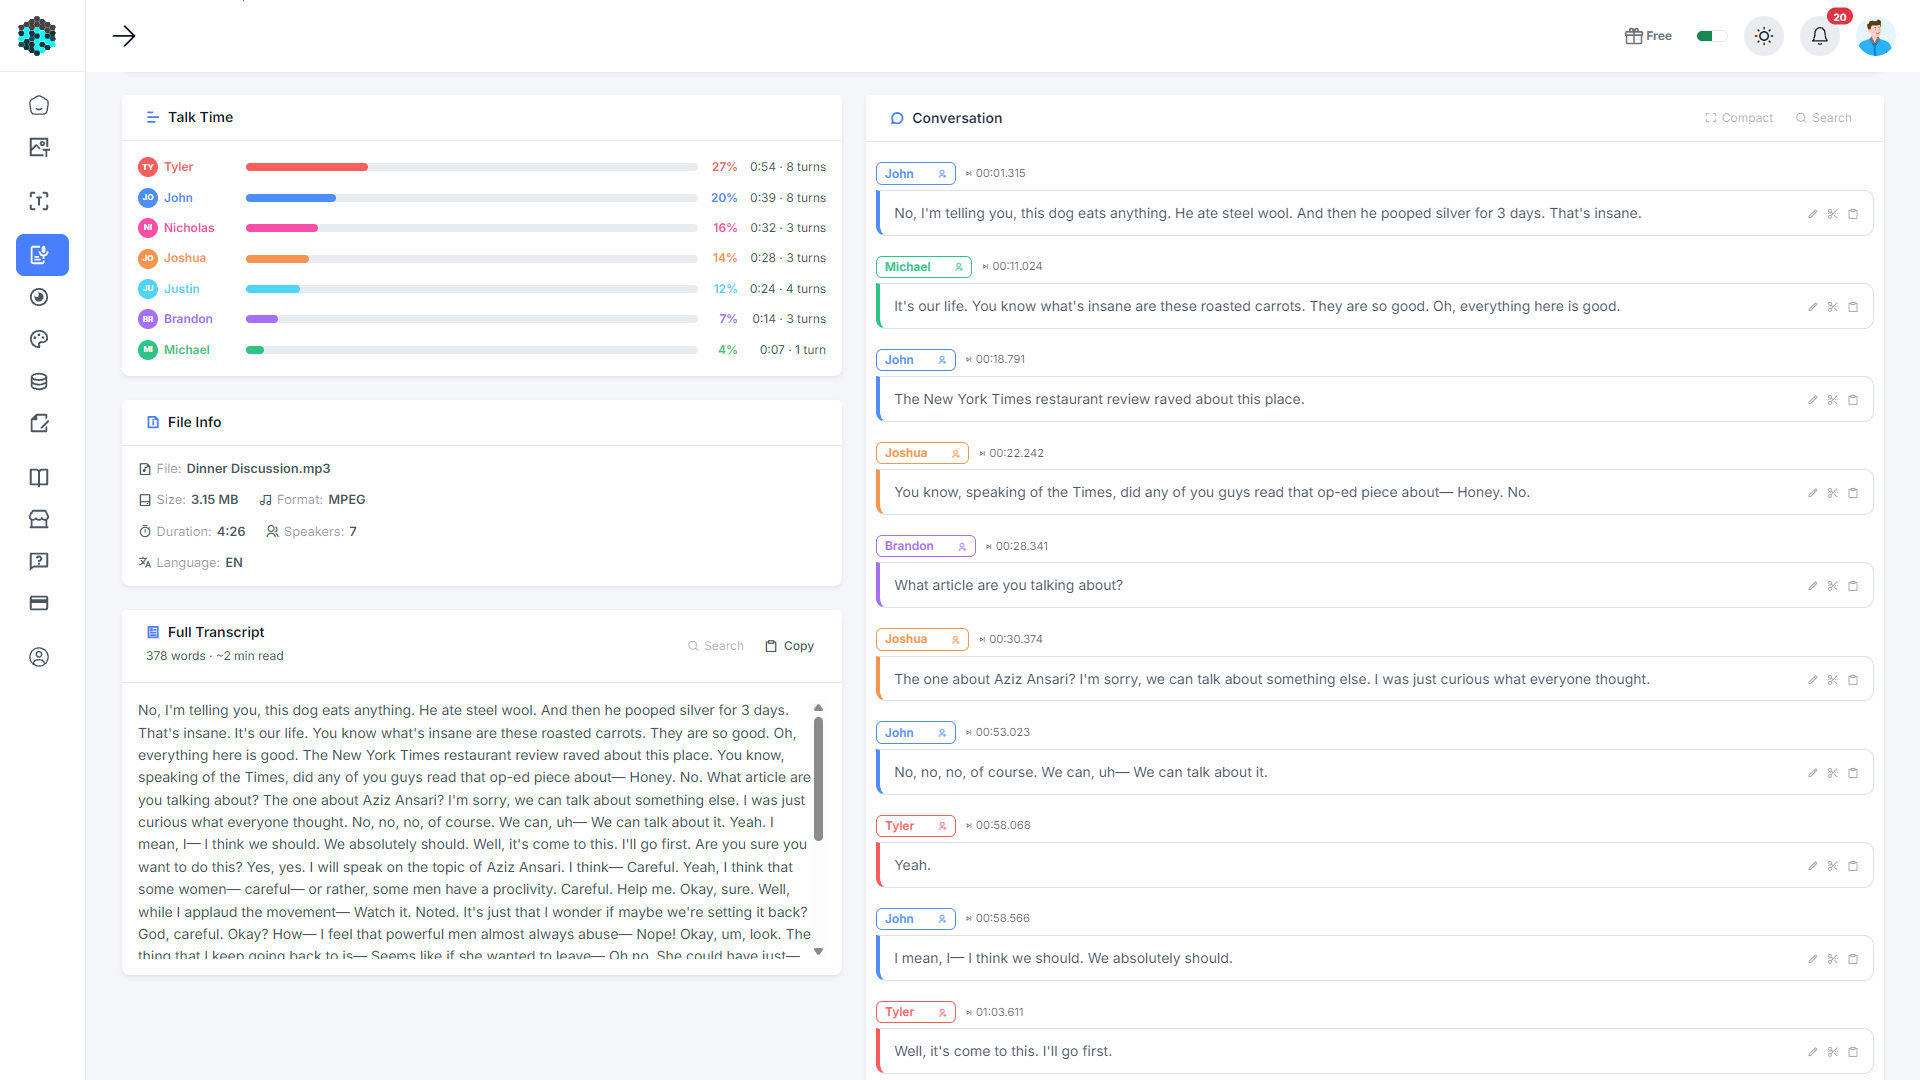This screenshot has height=1080, width=1920.
Task: Edit Michael's roasted carrots message
Action: click(x=1812, y=307)
